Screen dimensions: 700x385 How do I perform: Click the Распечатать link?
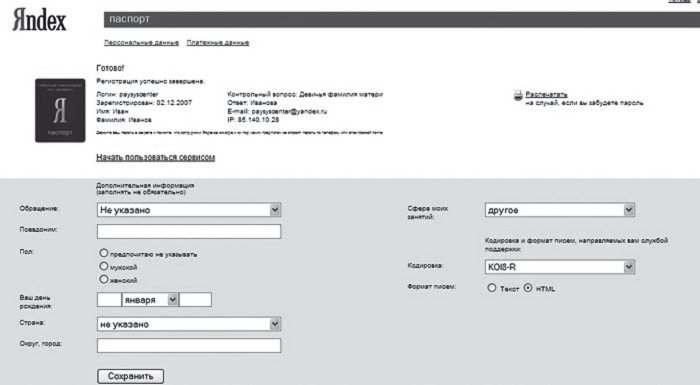(546, 94)
